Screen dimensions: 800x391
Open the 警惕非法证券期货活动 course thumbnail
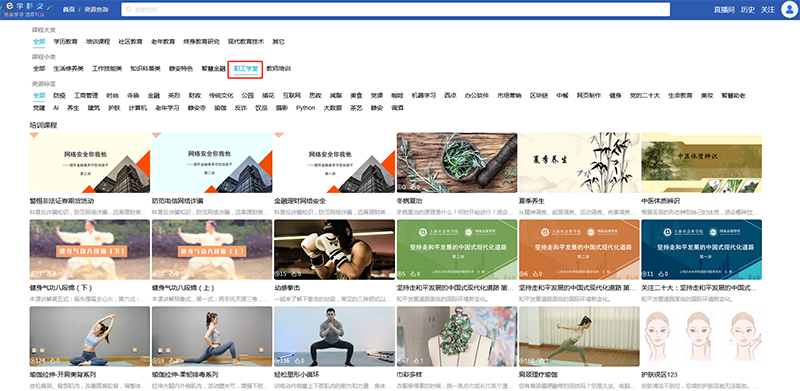[90, 163]
